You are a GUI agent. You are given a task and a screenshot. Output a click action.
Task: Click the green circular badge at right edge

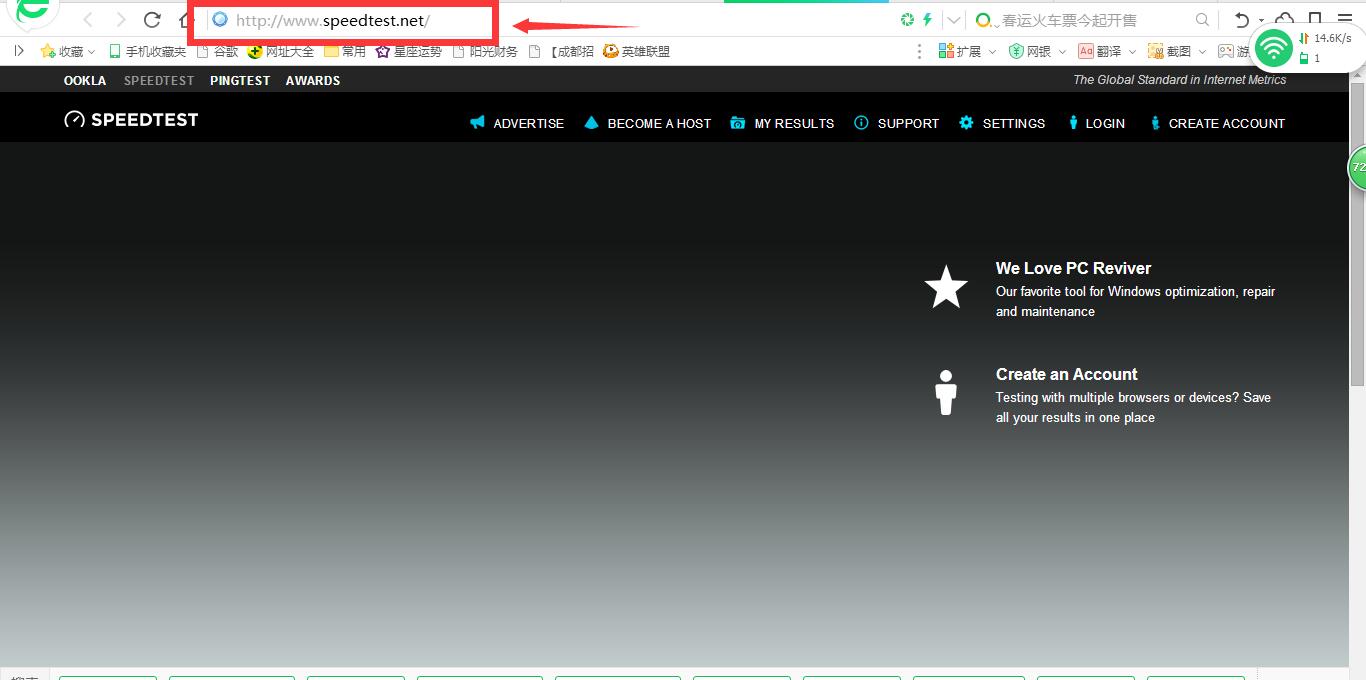click(x=1357, y=167)
